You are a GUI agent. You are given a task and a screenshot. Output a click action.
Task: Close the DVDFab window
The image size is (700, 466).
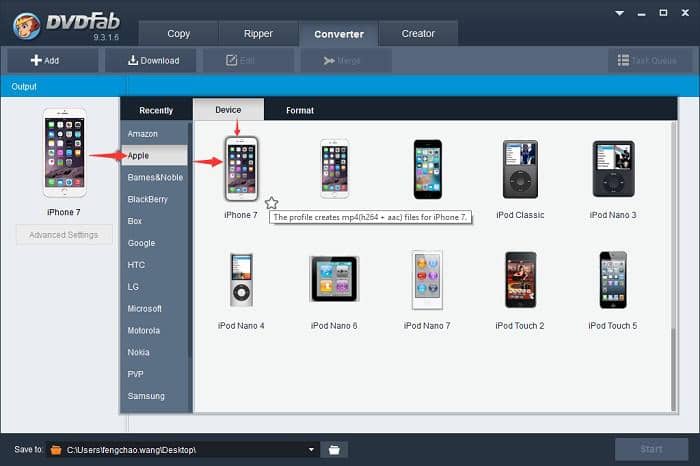point(685,13)
